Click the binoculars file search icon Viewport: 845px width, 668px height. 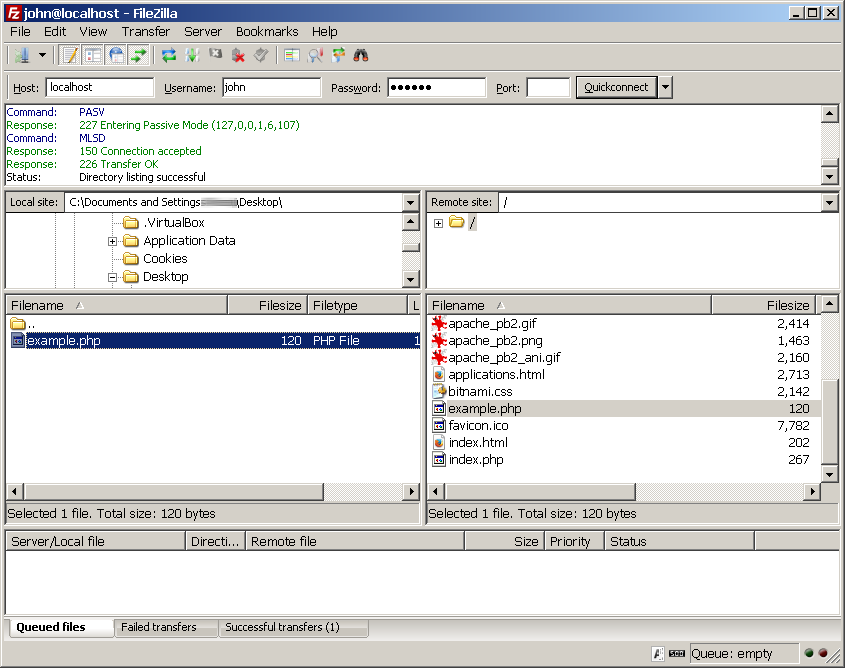click(361, 55)
